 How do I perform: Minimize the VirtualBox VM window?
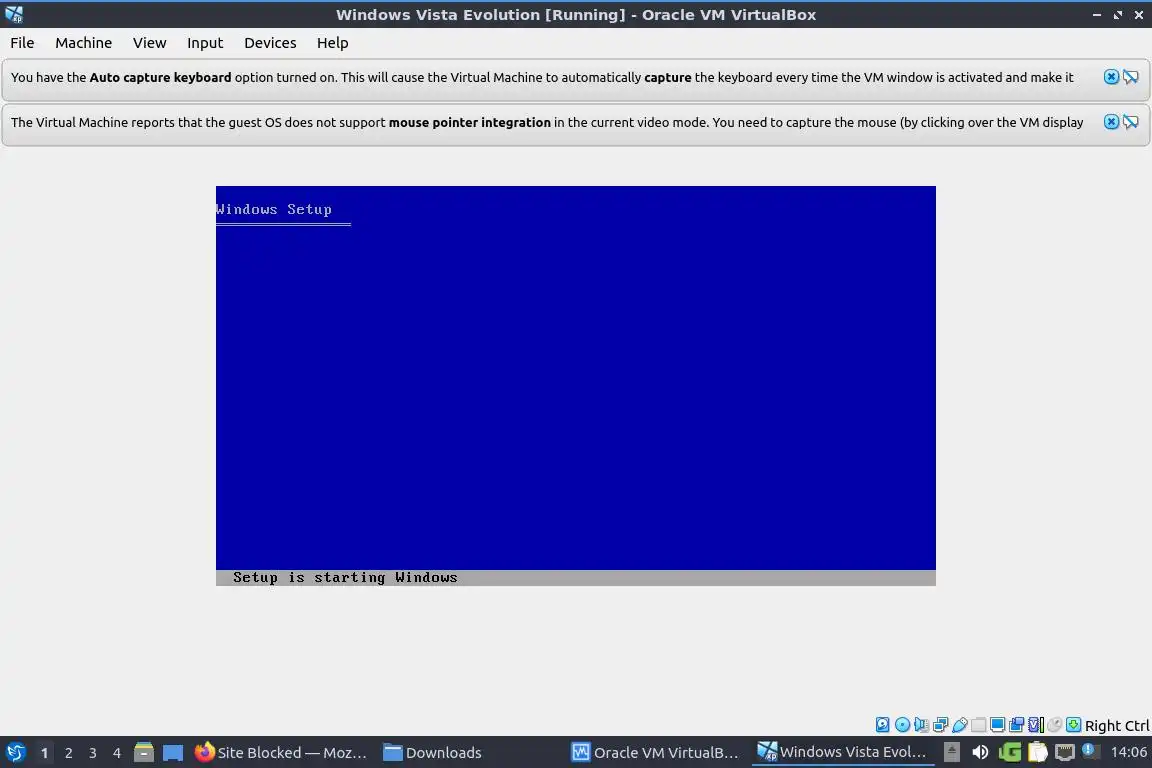pos(1097,15)
